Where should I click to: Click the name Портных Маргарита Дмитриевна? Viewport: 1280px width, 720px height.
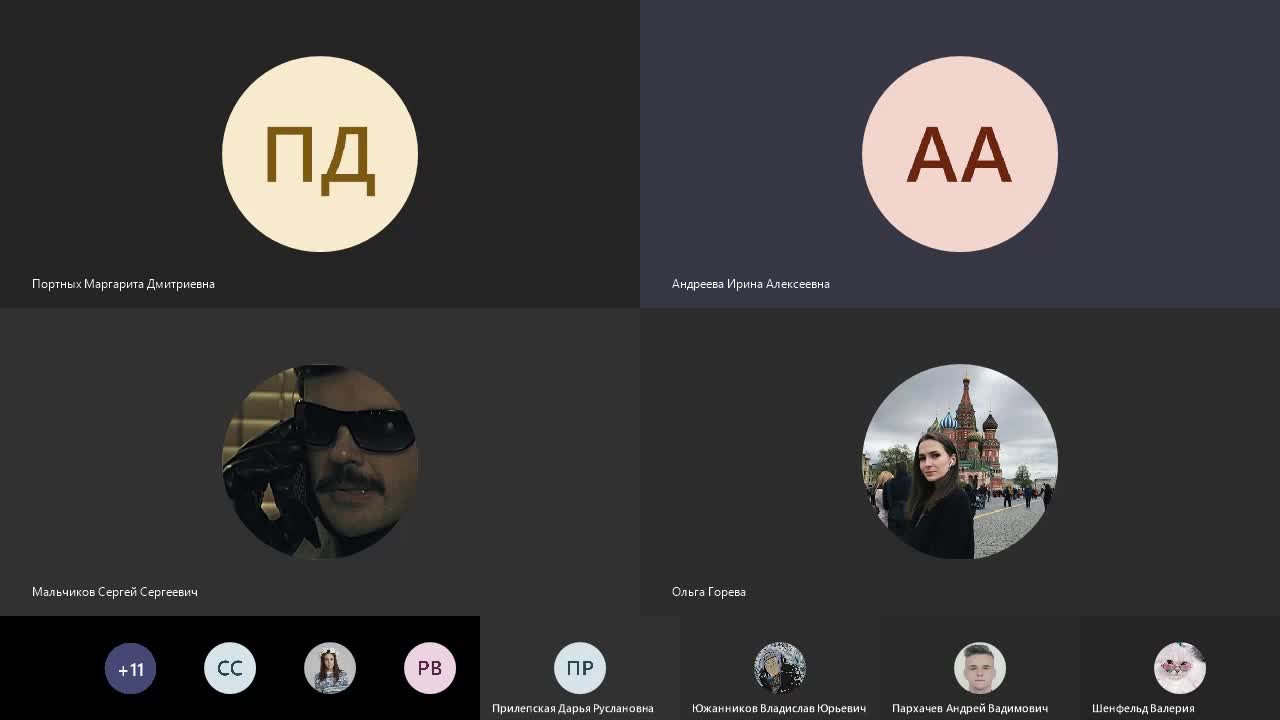pos(123,284)
